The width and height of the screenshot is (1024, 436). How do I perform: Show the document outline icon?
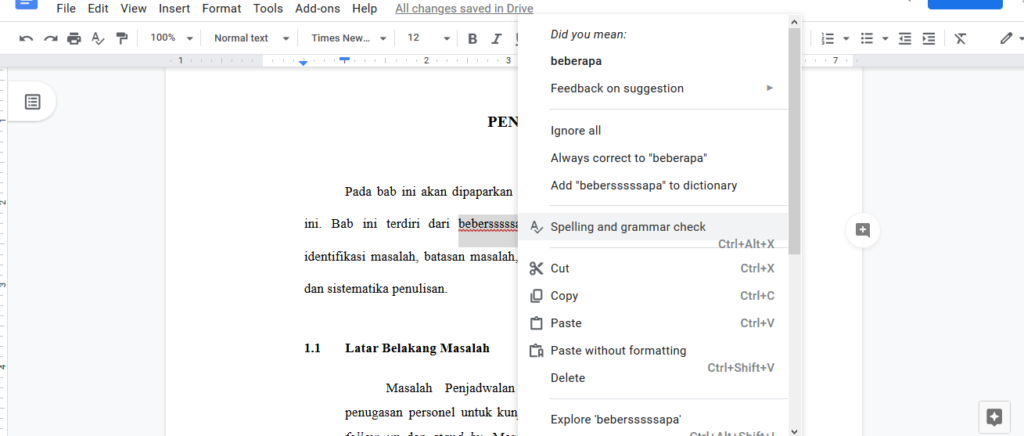click(33, 102)
